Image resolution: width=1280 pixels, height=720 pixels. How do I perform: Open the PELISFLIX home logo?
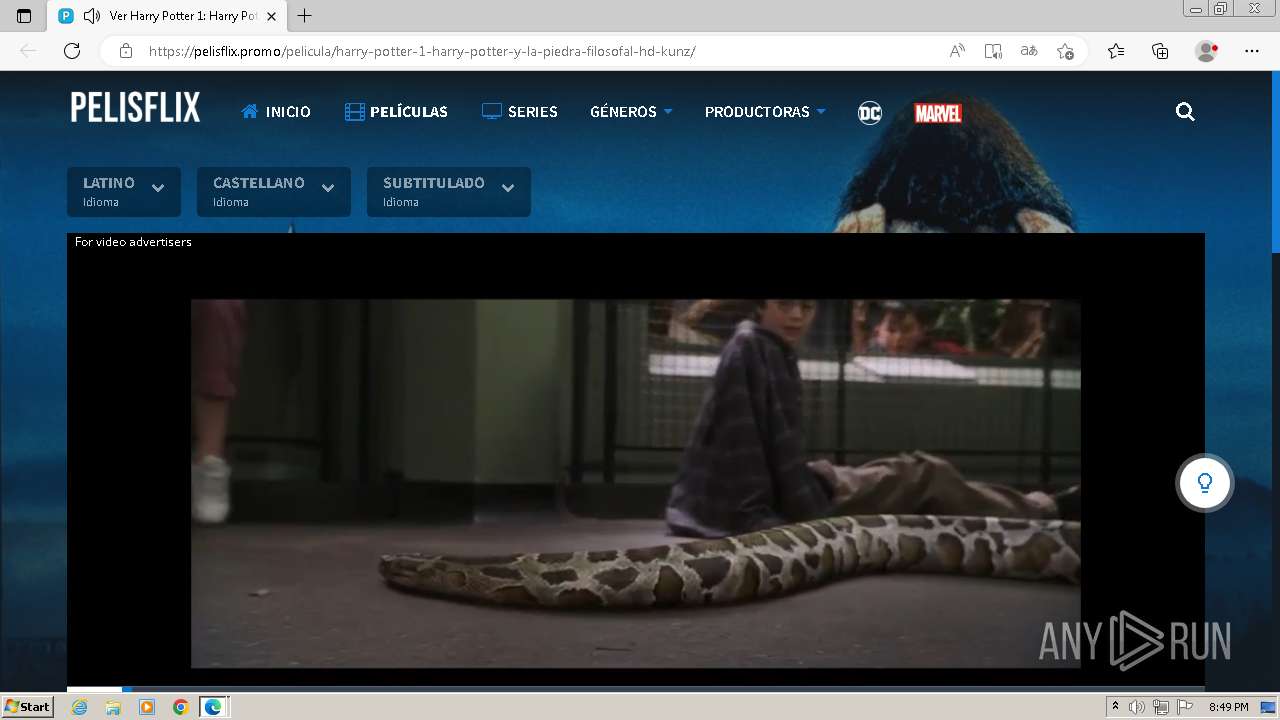tap(135, 107)
